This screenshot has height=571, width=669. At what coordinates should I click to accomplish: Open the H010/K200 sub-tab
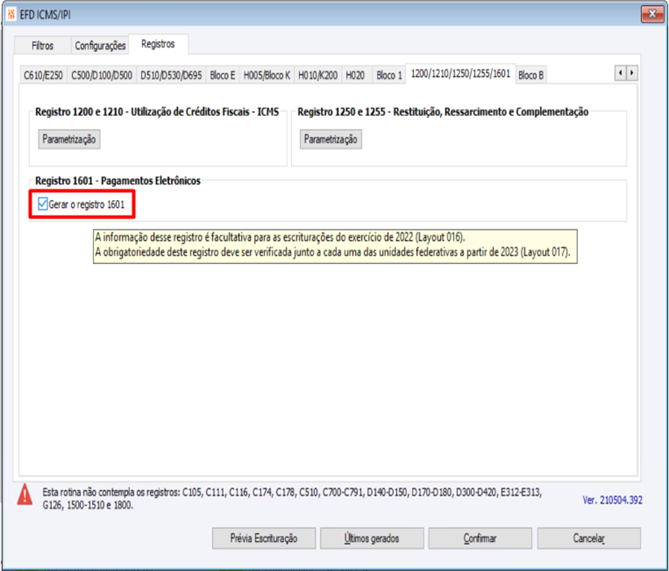(x=317, y=76)
